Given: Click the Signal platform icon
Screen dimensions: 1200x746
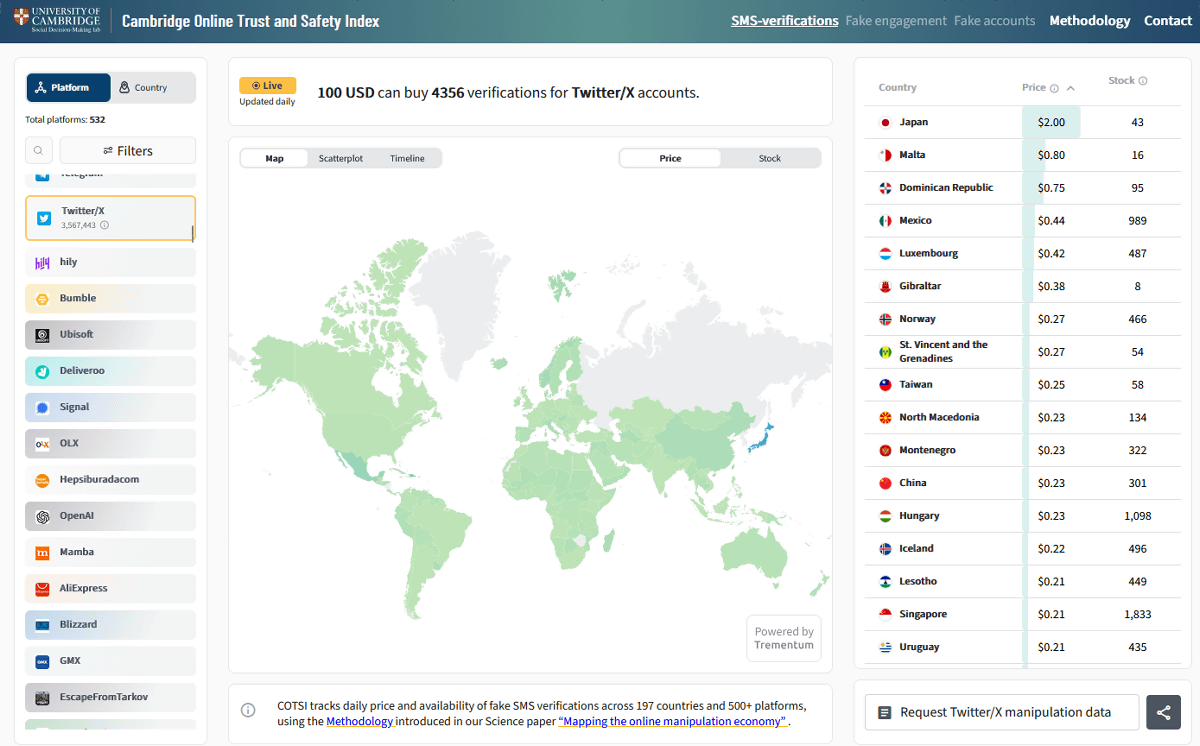Looking at the screenshot, I should 43,408.
